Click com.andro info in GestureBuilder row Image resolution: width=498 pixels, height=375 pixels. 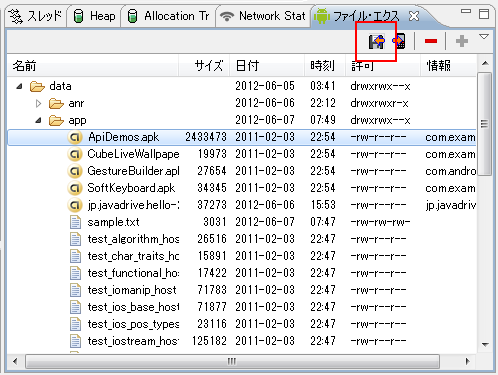[x=451, y=171]
